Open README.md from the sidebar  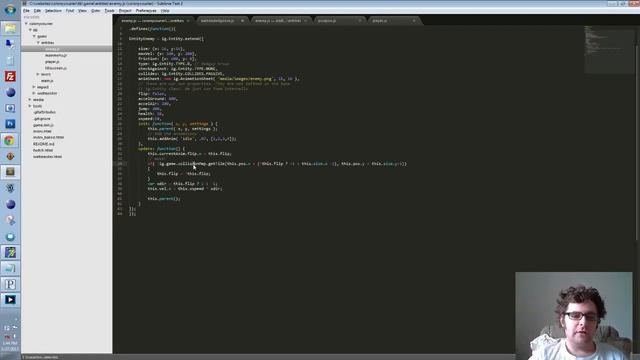click(x=44, y=144)
